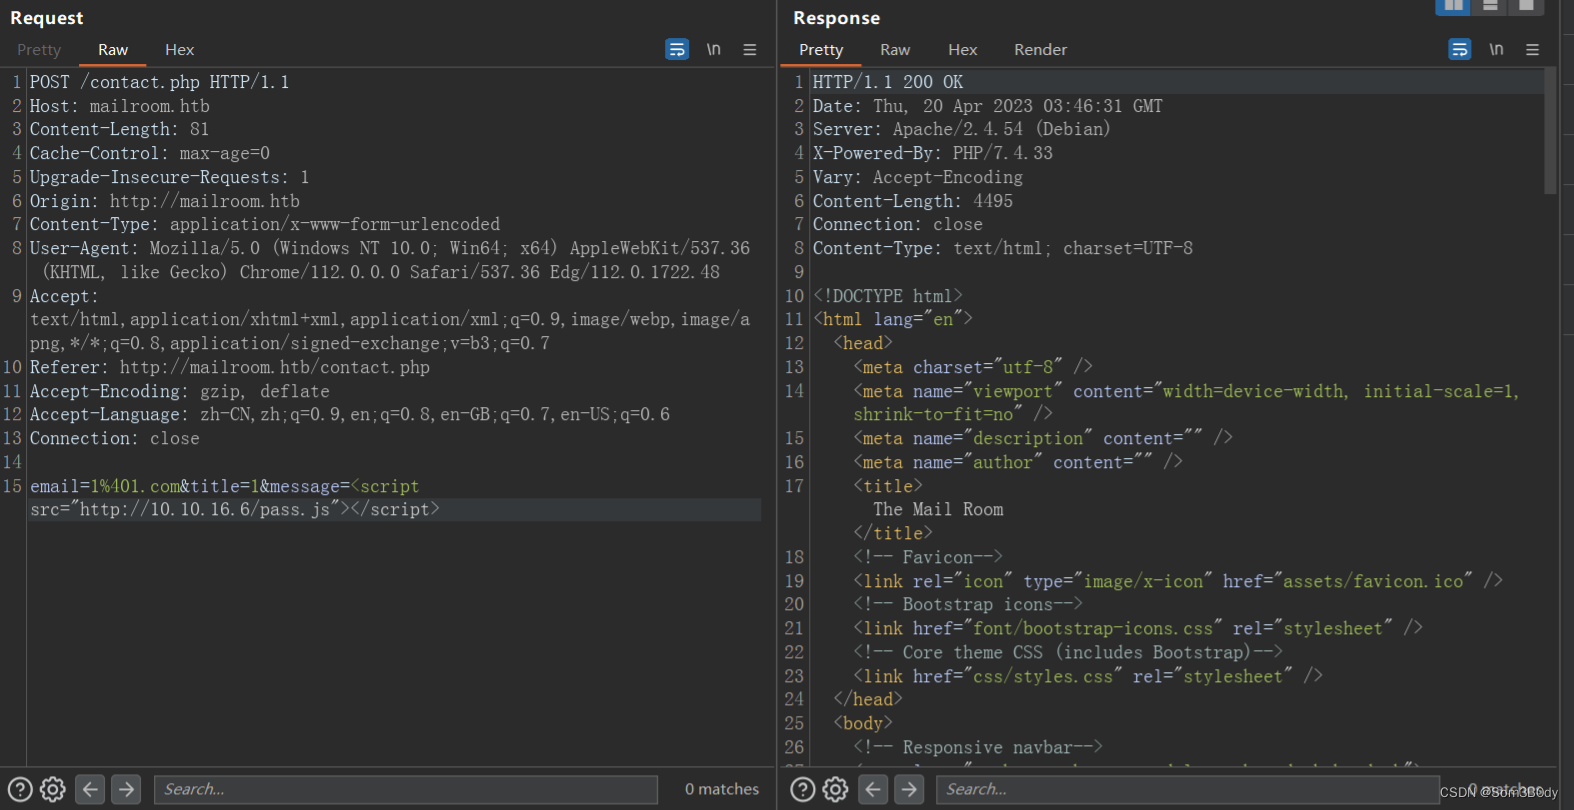Open Response Render tab
The height and width of the screenshot is (810, 1574).
point(1040,50)
